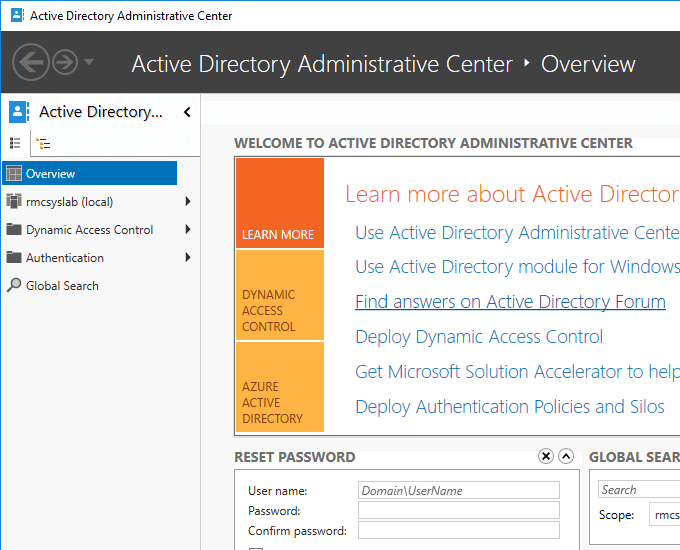Click the Password input field

(x=459, y=510)
